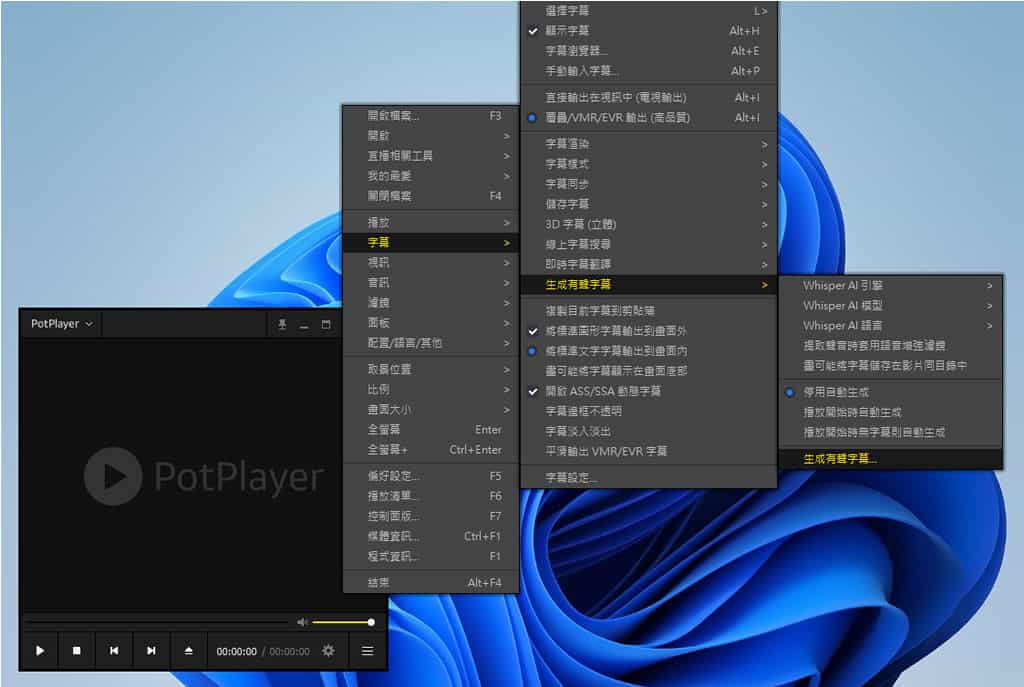
Task: Open 偏好設定... F5 entry
Action: coord(430,476)
